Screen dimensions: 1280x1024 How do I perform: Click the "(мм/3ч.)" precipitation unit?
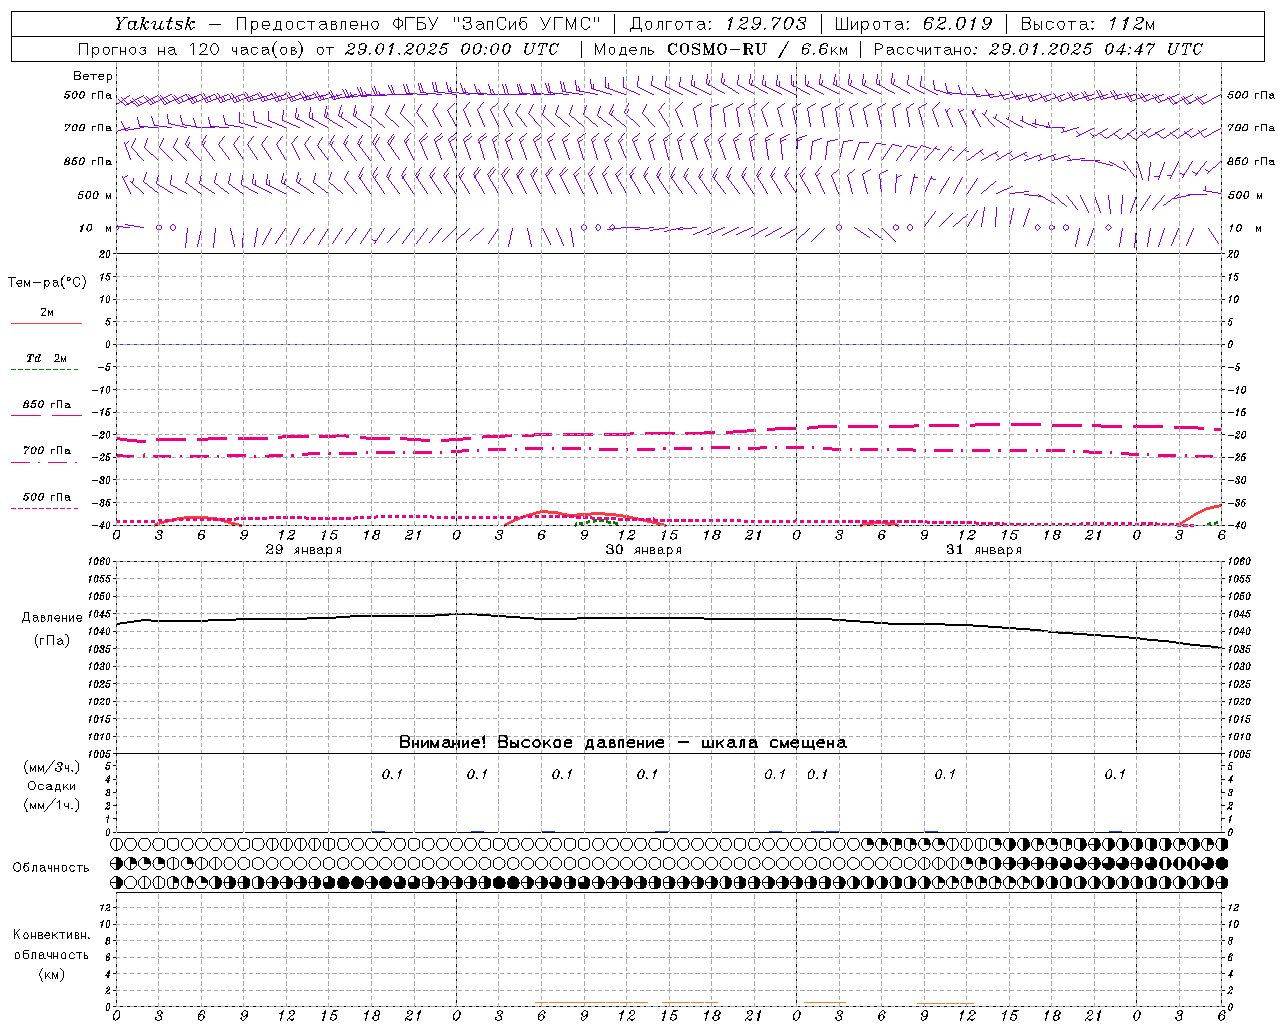coord(52,767)
